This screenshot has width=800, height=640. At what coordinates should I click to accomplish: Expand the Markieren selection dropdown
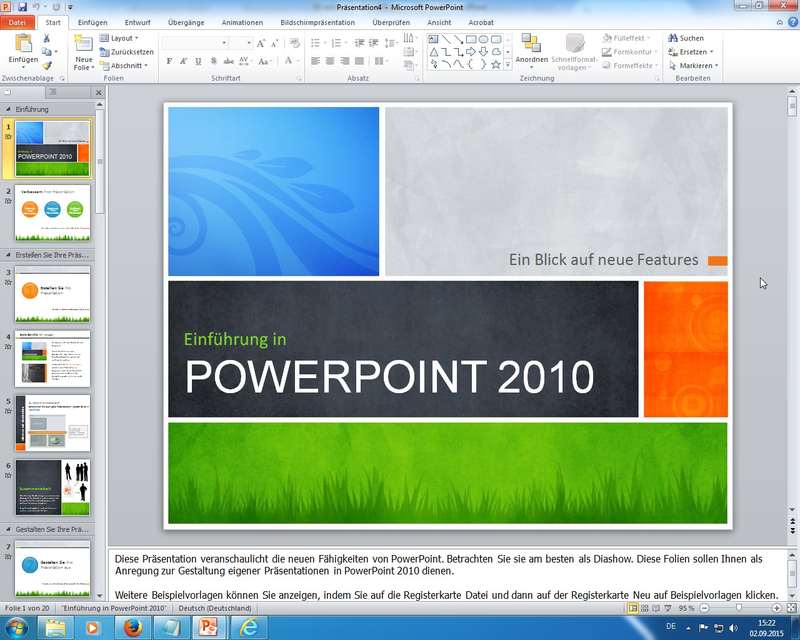tap(695, 65)
